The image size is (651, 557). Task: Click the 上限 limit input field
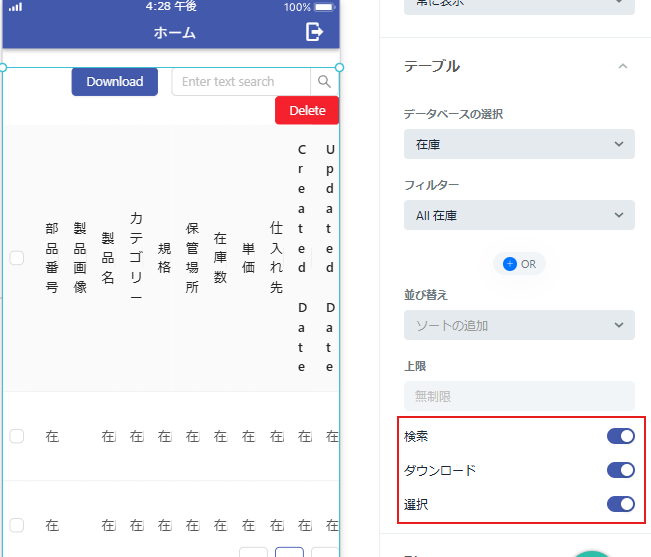(x=519, y=396)
